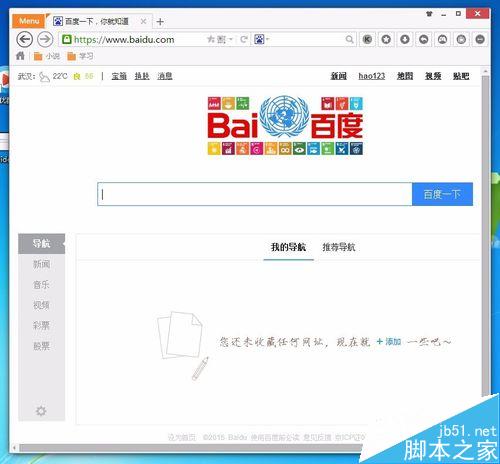Viewport: 500px width, 464px height.
Task: Click the minus circle toolbar button
Action: (480, 39)
